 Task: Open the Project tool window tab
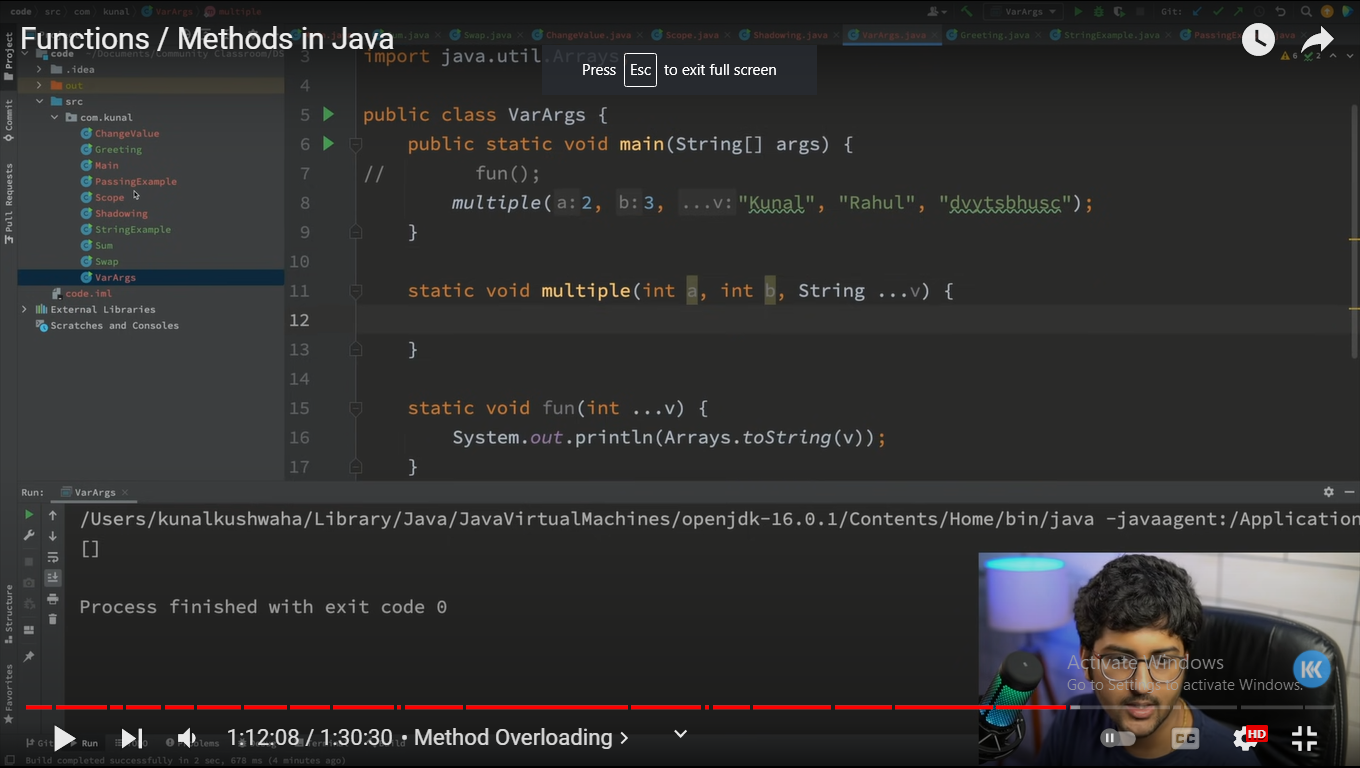click(9, 57)
